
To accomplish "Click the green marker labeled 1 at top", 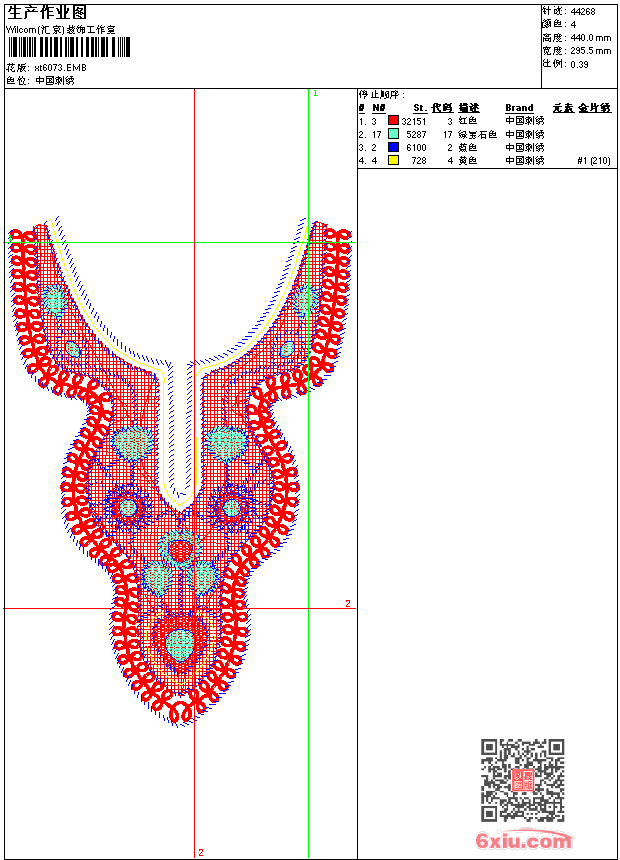I will (x=315, y=93).
